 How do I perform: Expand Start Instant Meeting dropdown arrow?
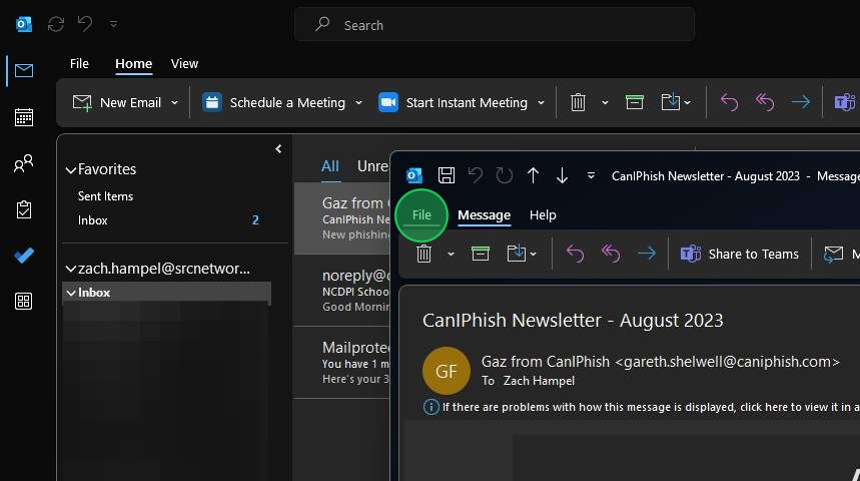pyautogui.click(x=541, y=103)
